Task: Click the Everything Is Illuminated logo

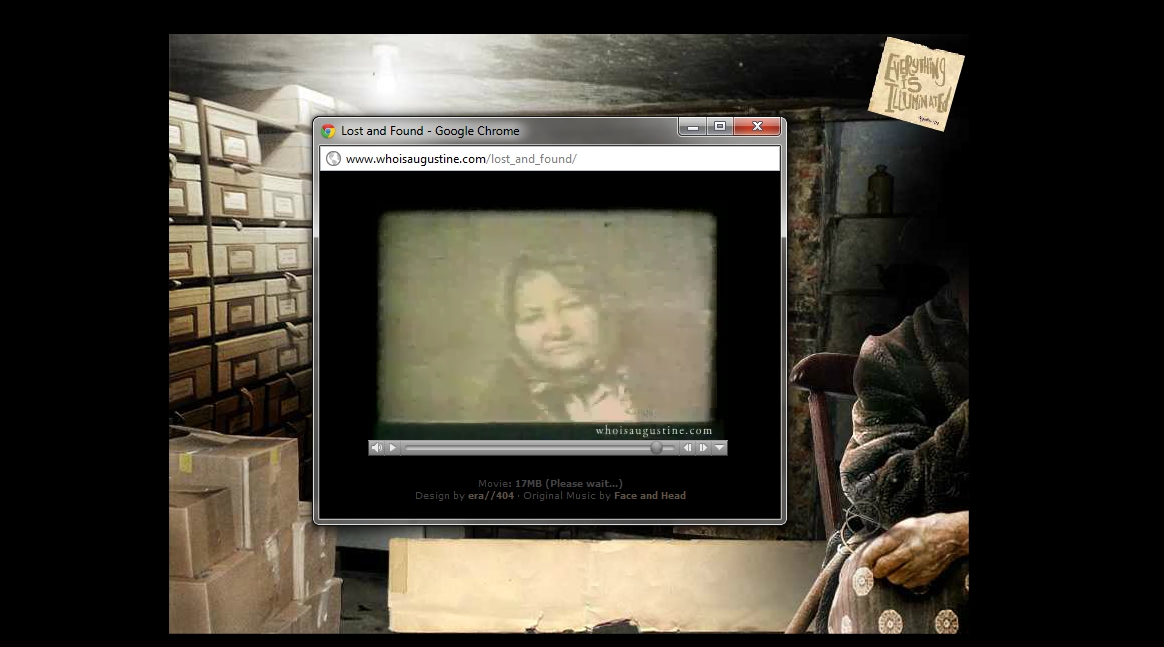Action: 915,84
